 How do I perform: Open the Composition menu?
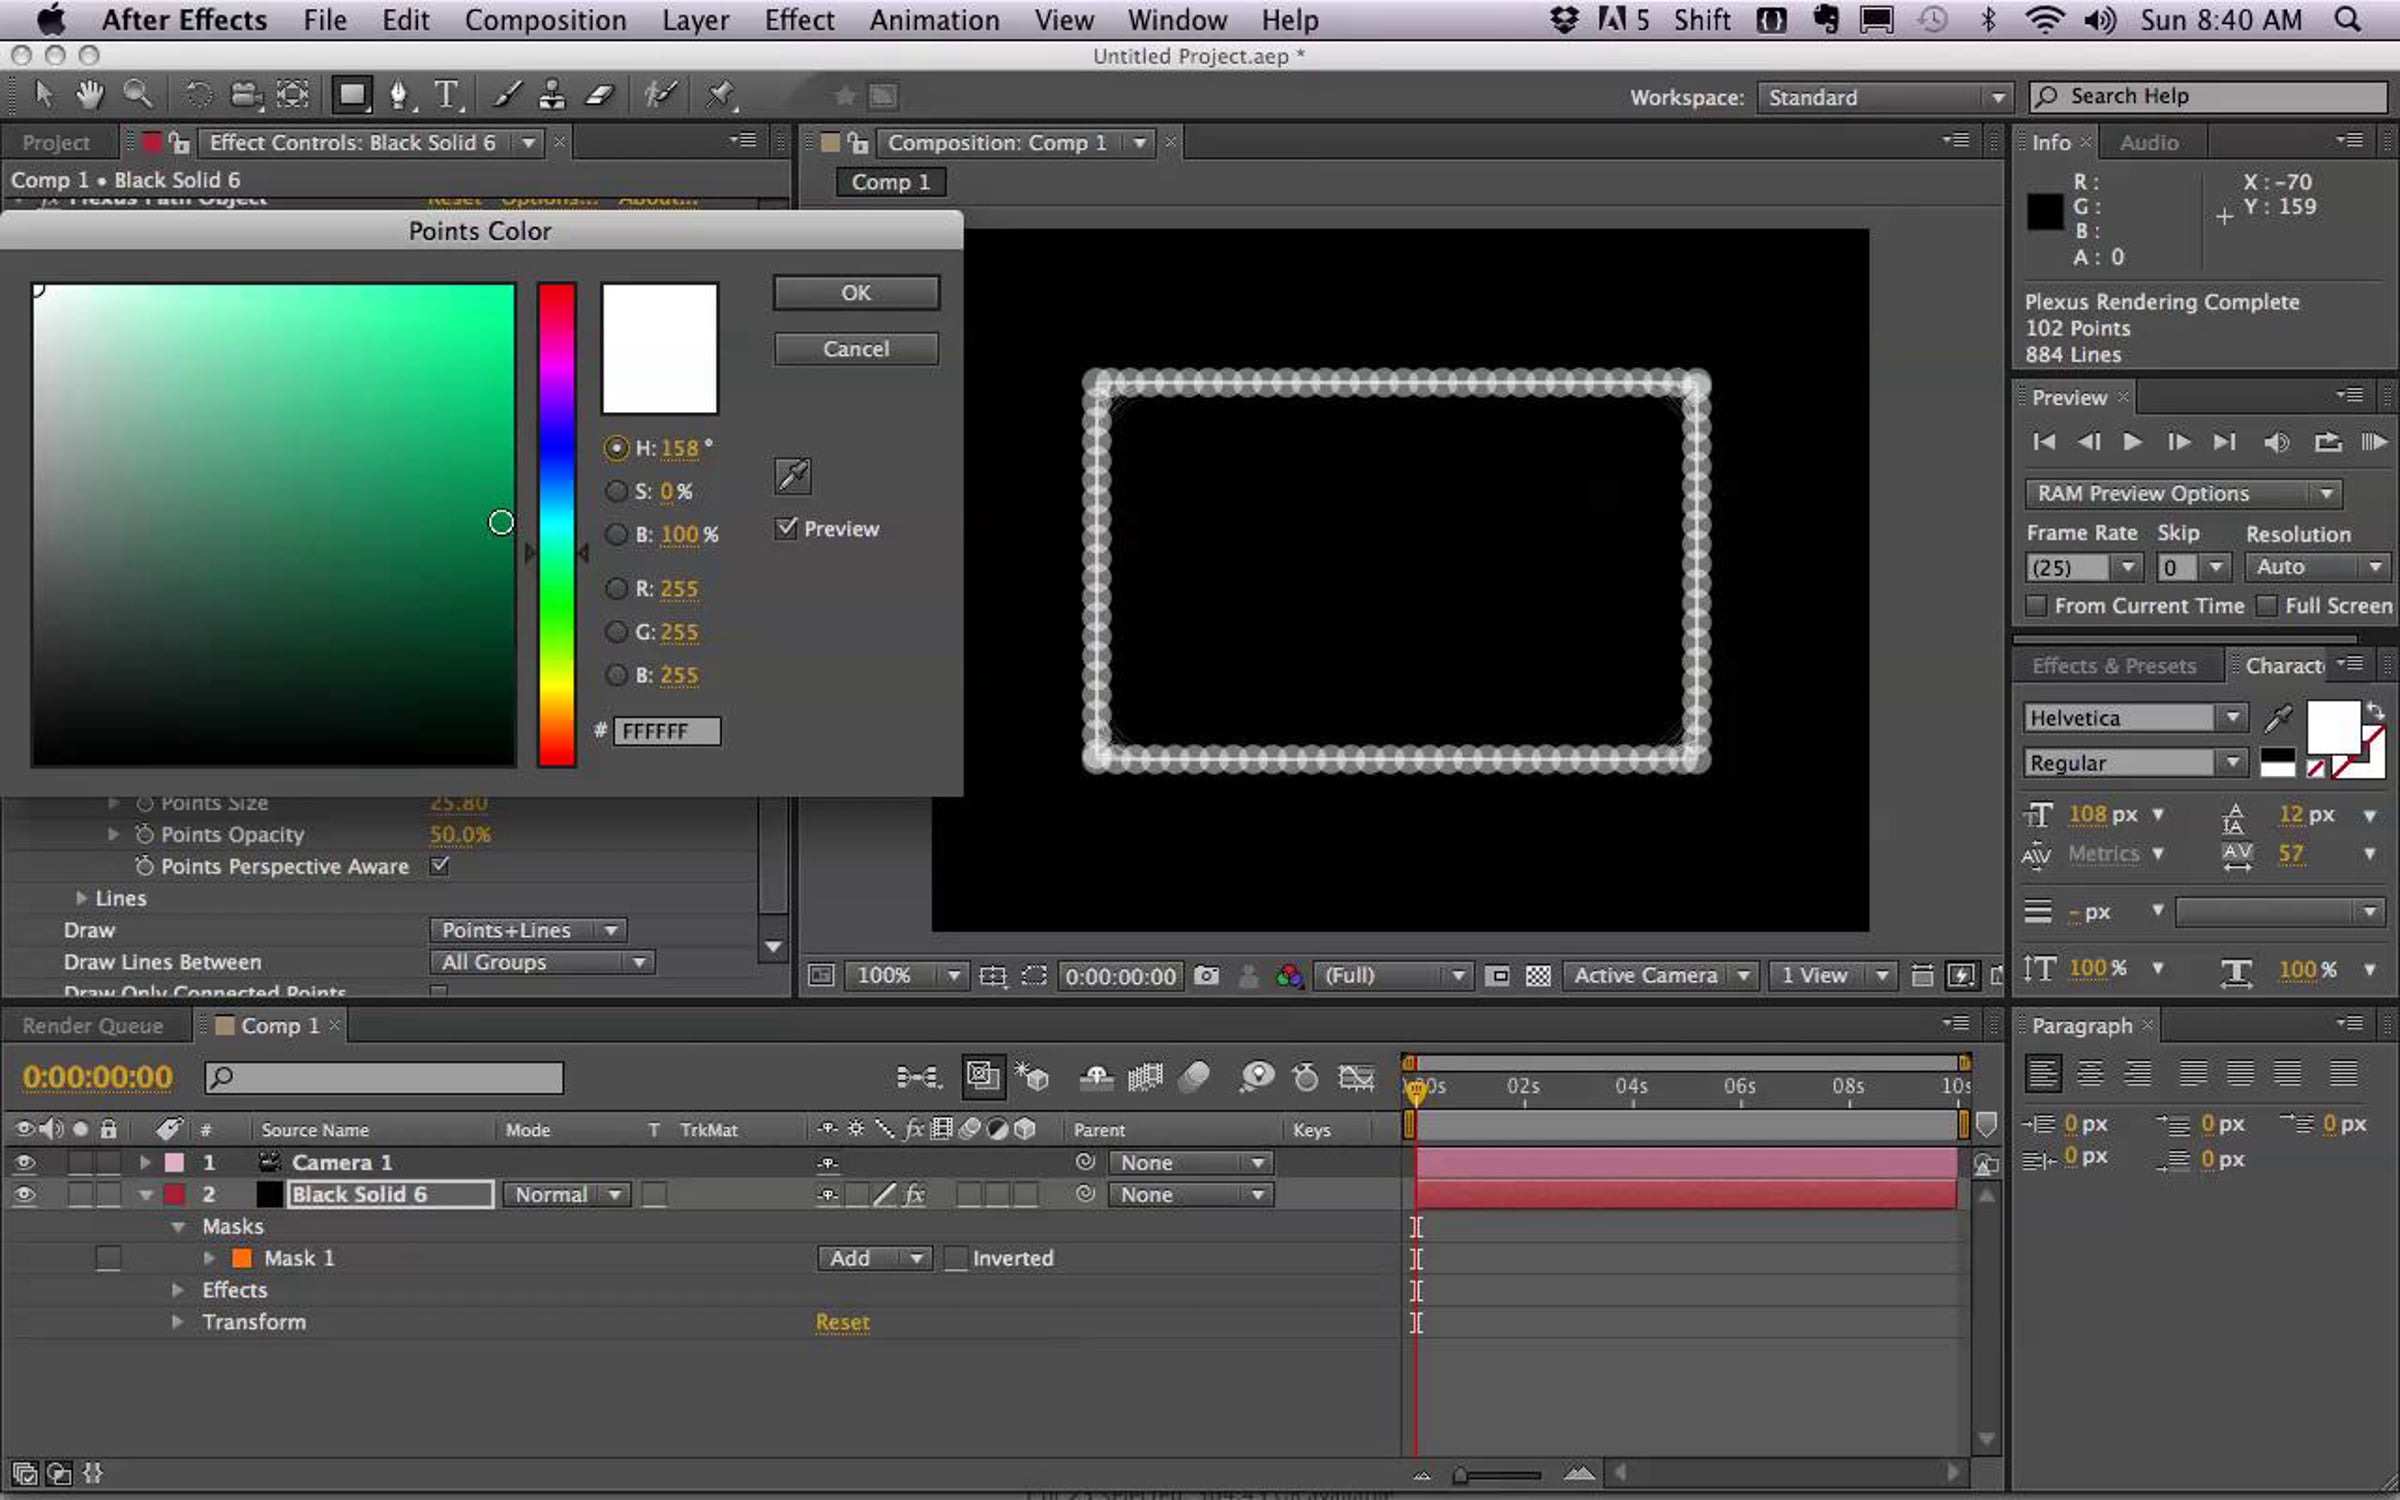pos(545,20)
